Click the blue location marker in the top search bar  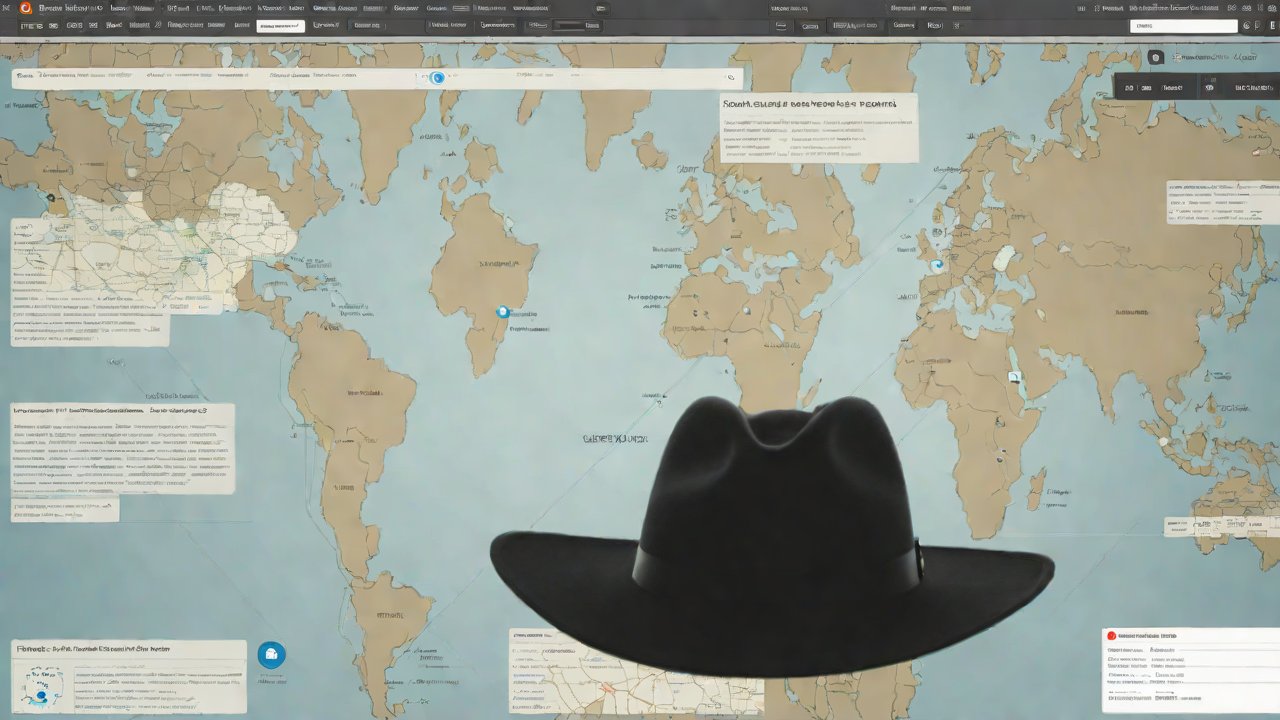click(436, 77)
